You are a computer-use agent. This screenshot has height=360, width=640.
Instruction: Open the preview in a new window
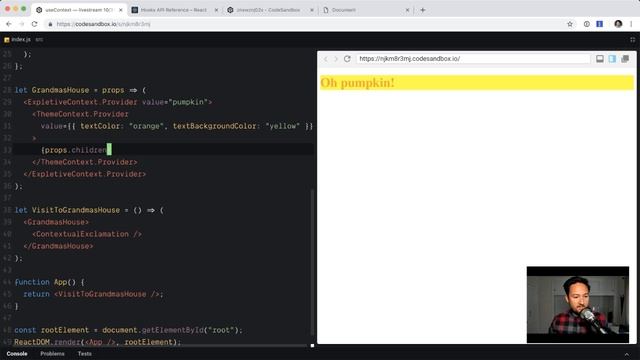click(625, 59)
